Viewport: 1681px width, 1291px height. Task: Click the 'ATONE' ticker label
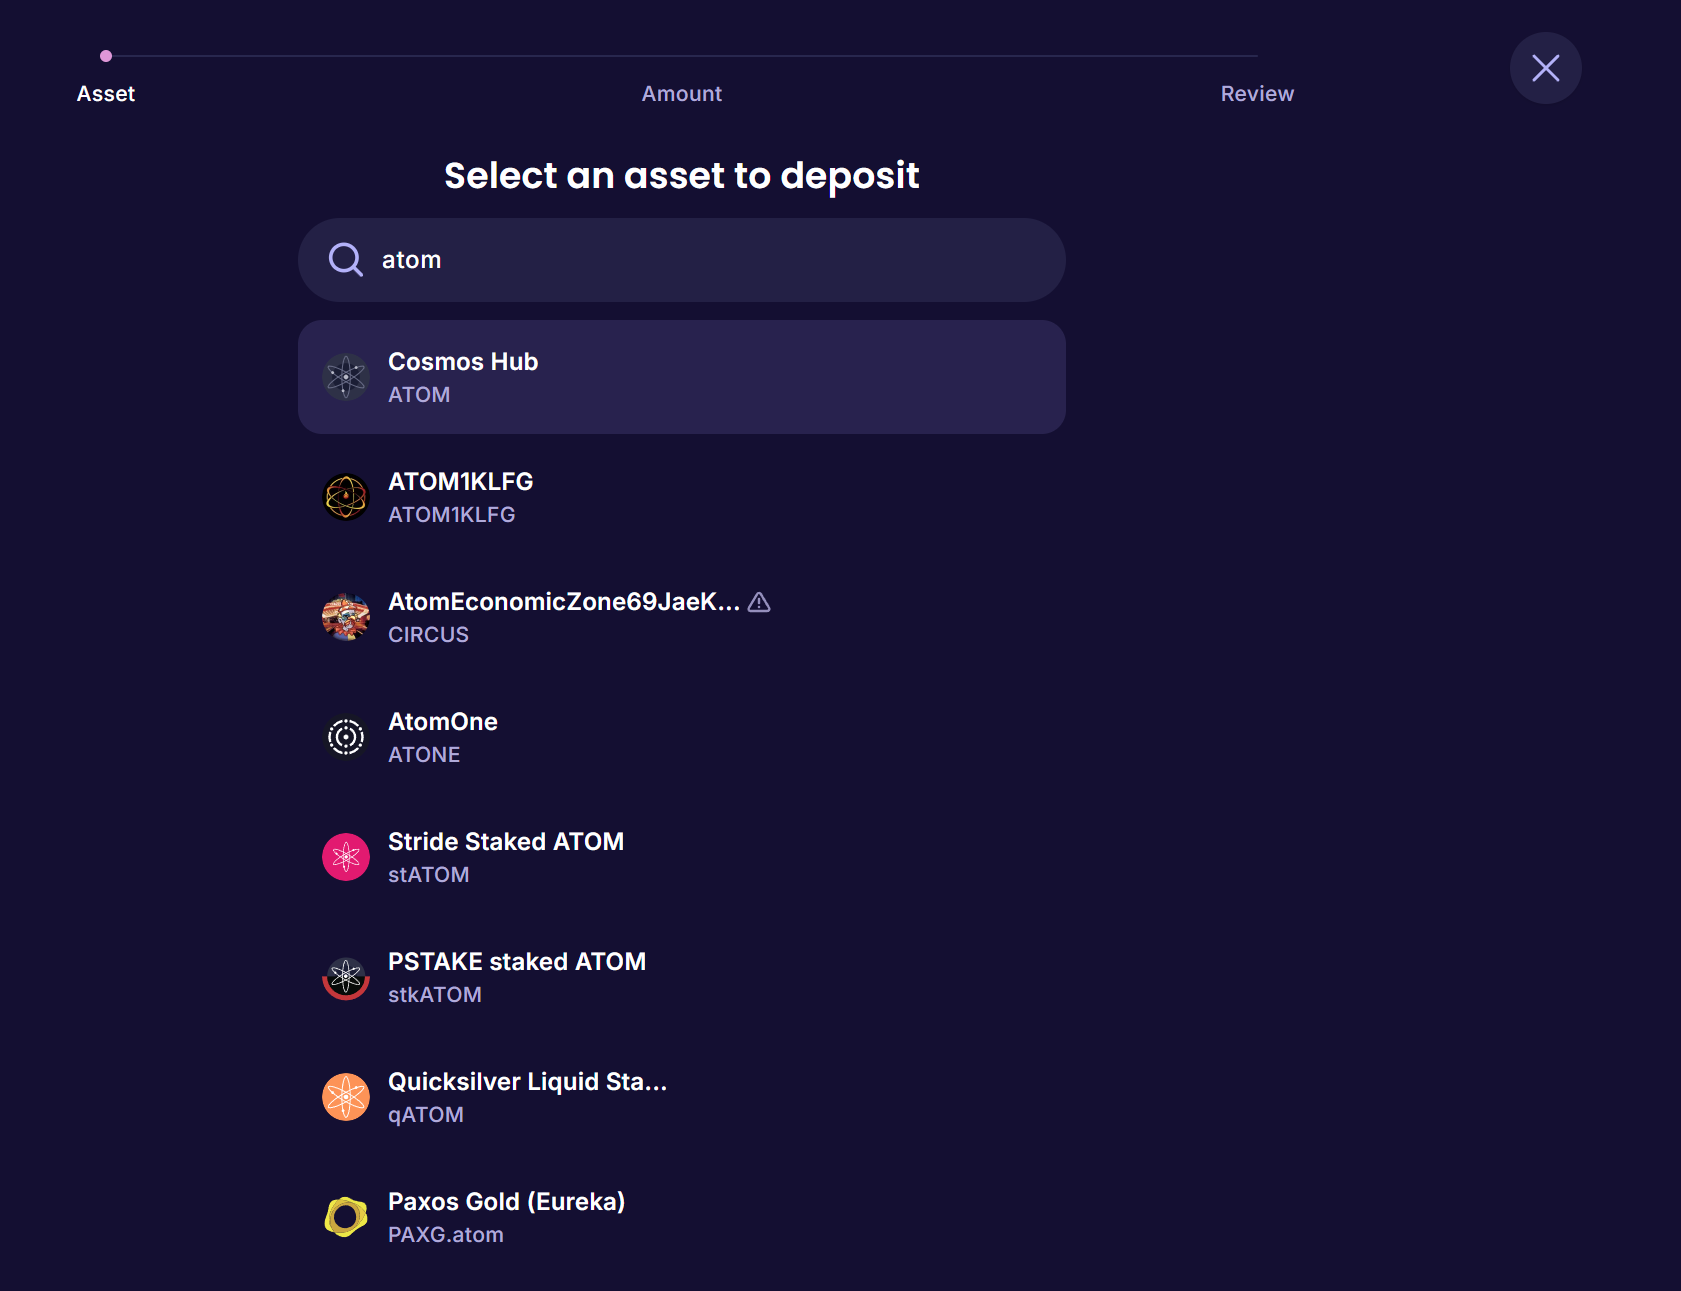click(x=424, y=755)
